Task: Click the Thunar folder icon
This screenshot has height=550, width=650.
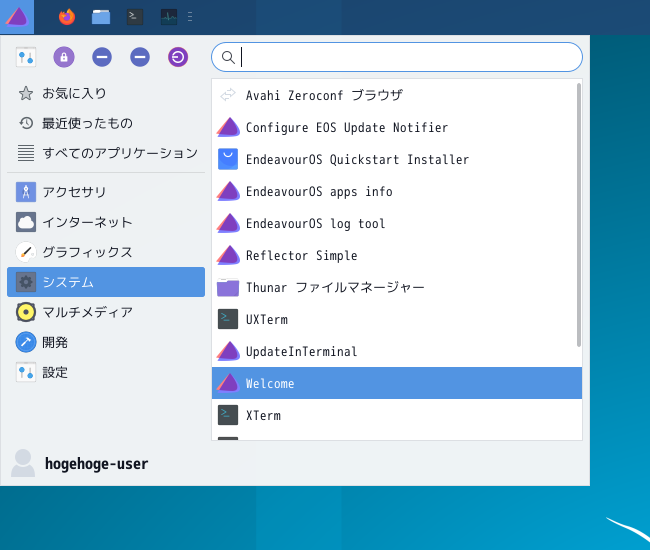Action: 228,287
